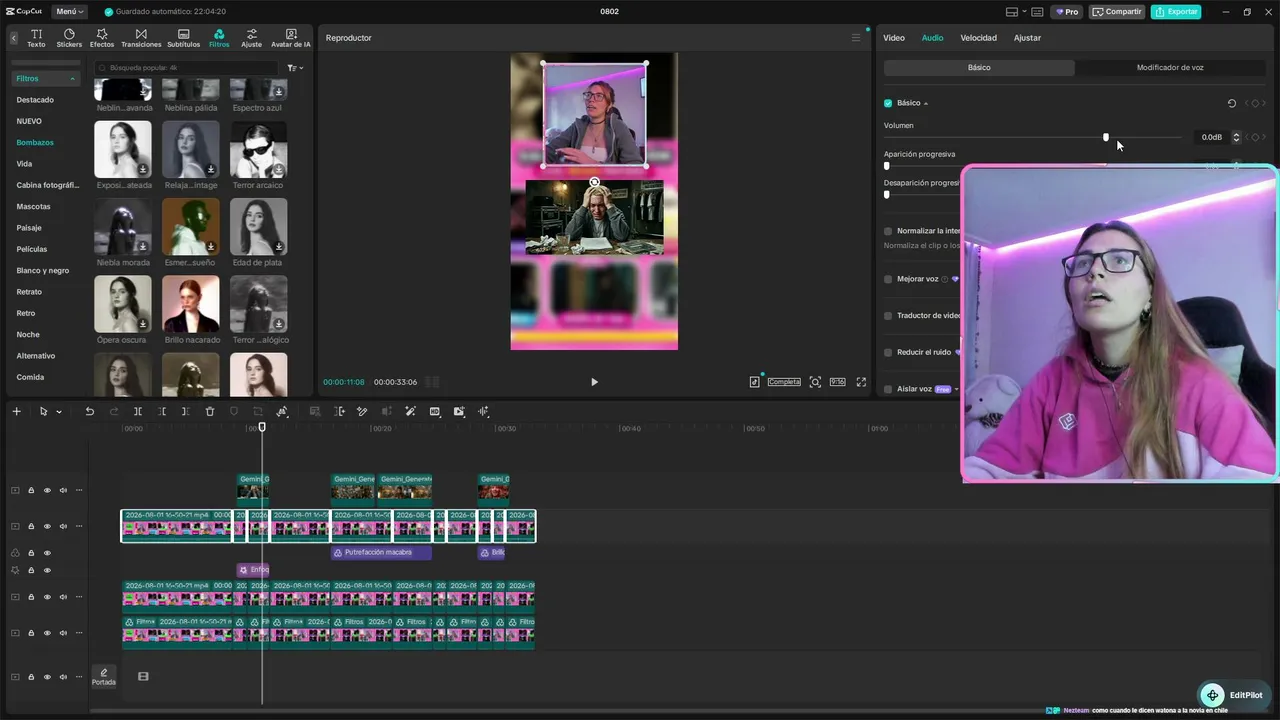Open the Stickers panel

pos(69,38)
